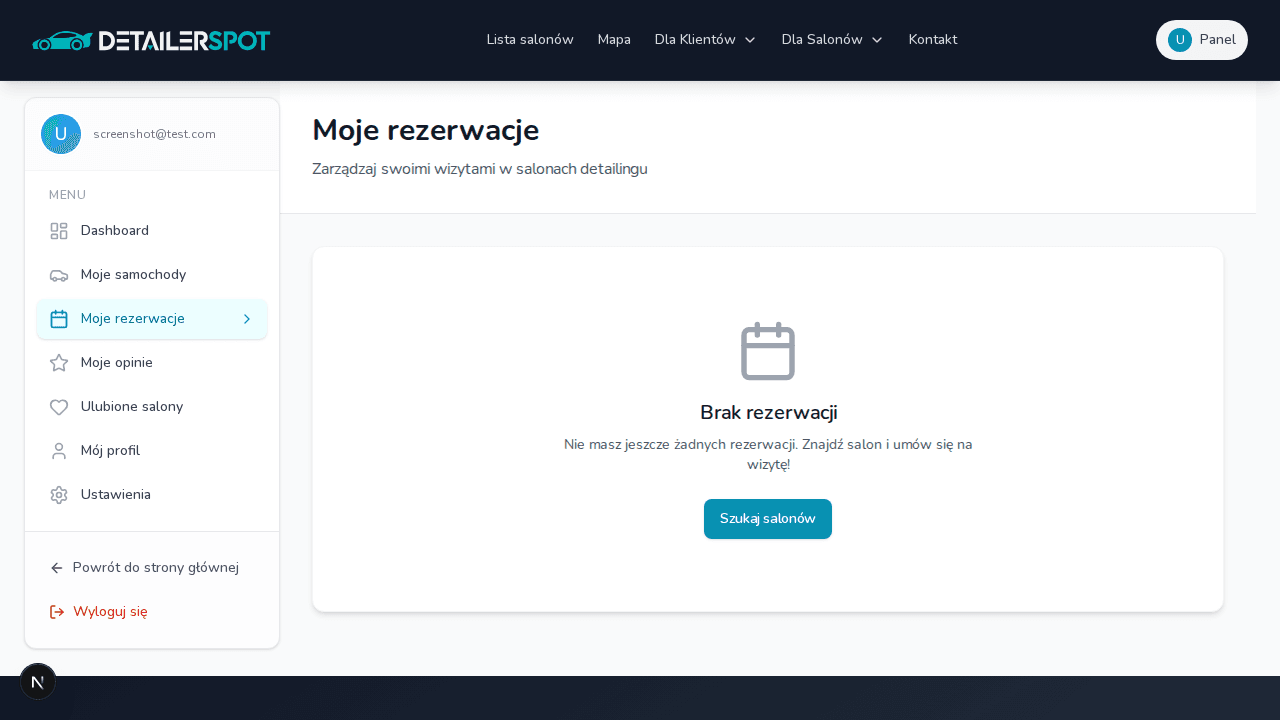Click the U avatar circle in the sidebar
Viewport: 1280px width, 720px height.
pos(61,133)
